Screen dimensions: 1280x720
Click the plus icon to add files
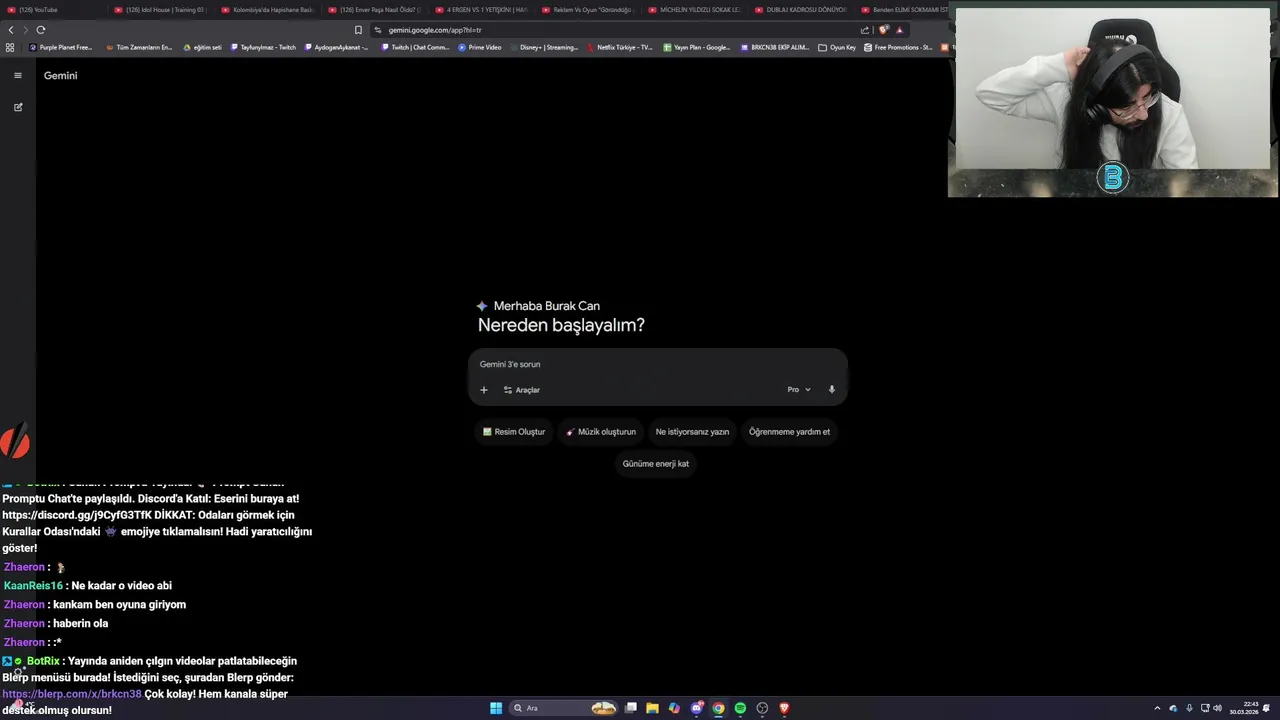point(483,390)
